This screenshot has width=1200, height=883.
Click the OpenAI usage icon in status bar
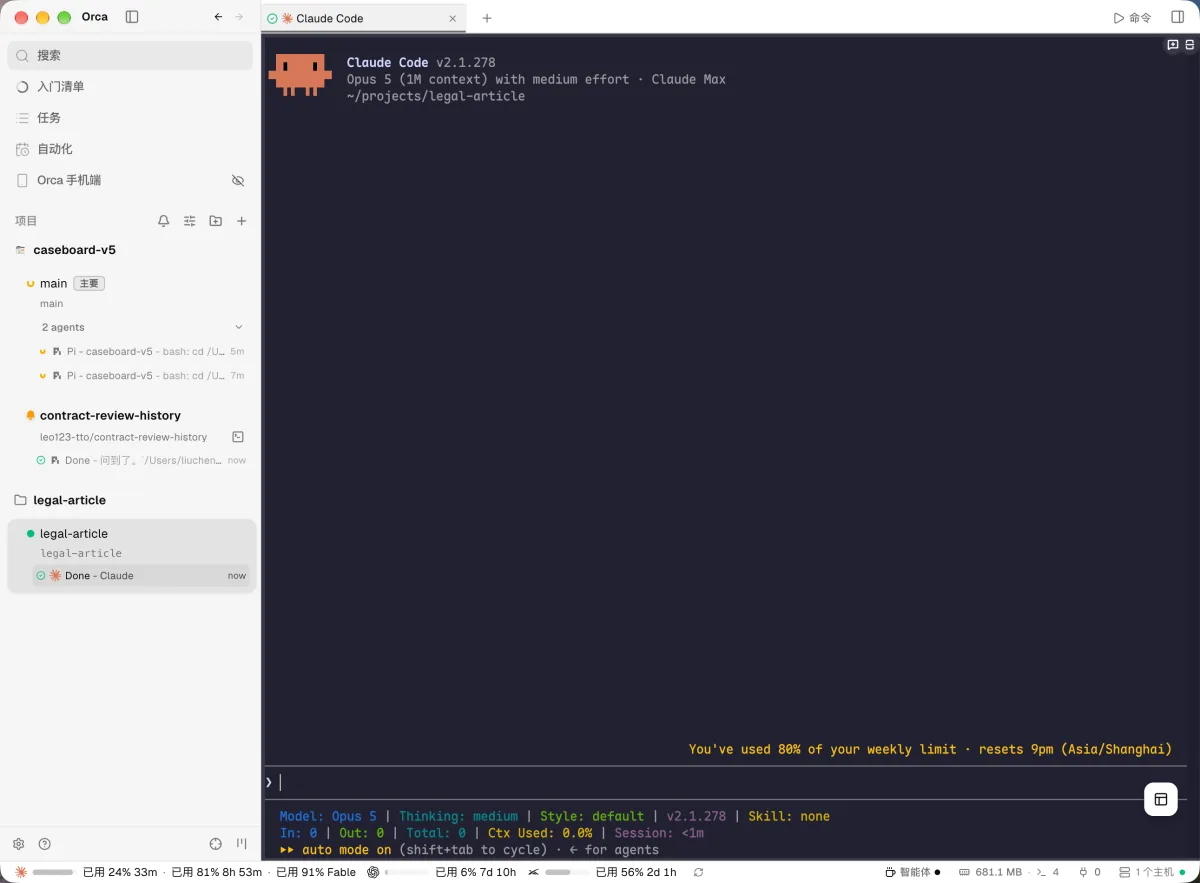tap(373, 872)
